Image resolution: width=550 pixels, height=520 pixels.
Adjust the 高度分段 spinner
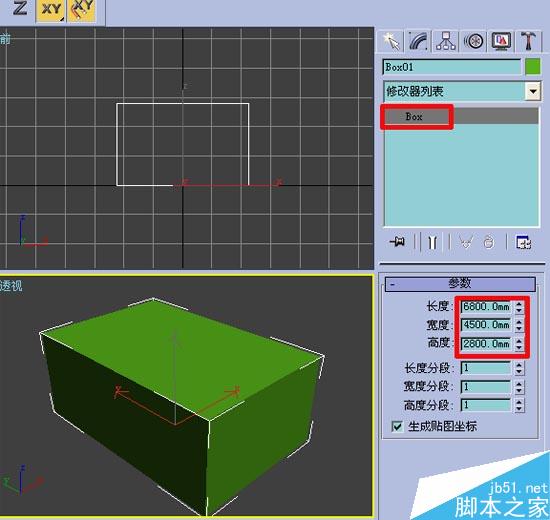[519, 405]
